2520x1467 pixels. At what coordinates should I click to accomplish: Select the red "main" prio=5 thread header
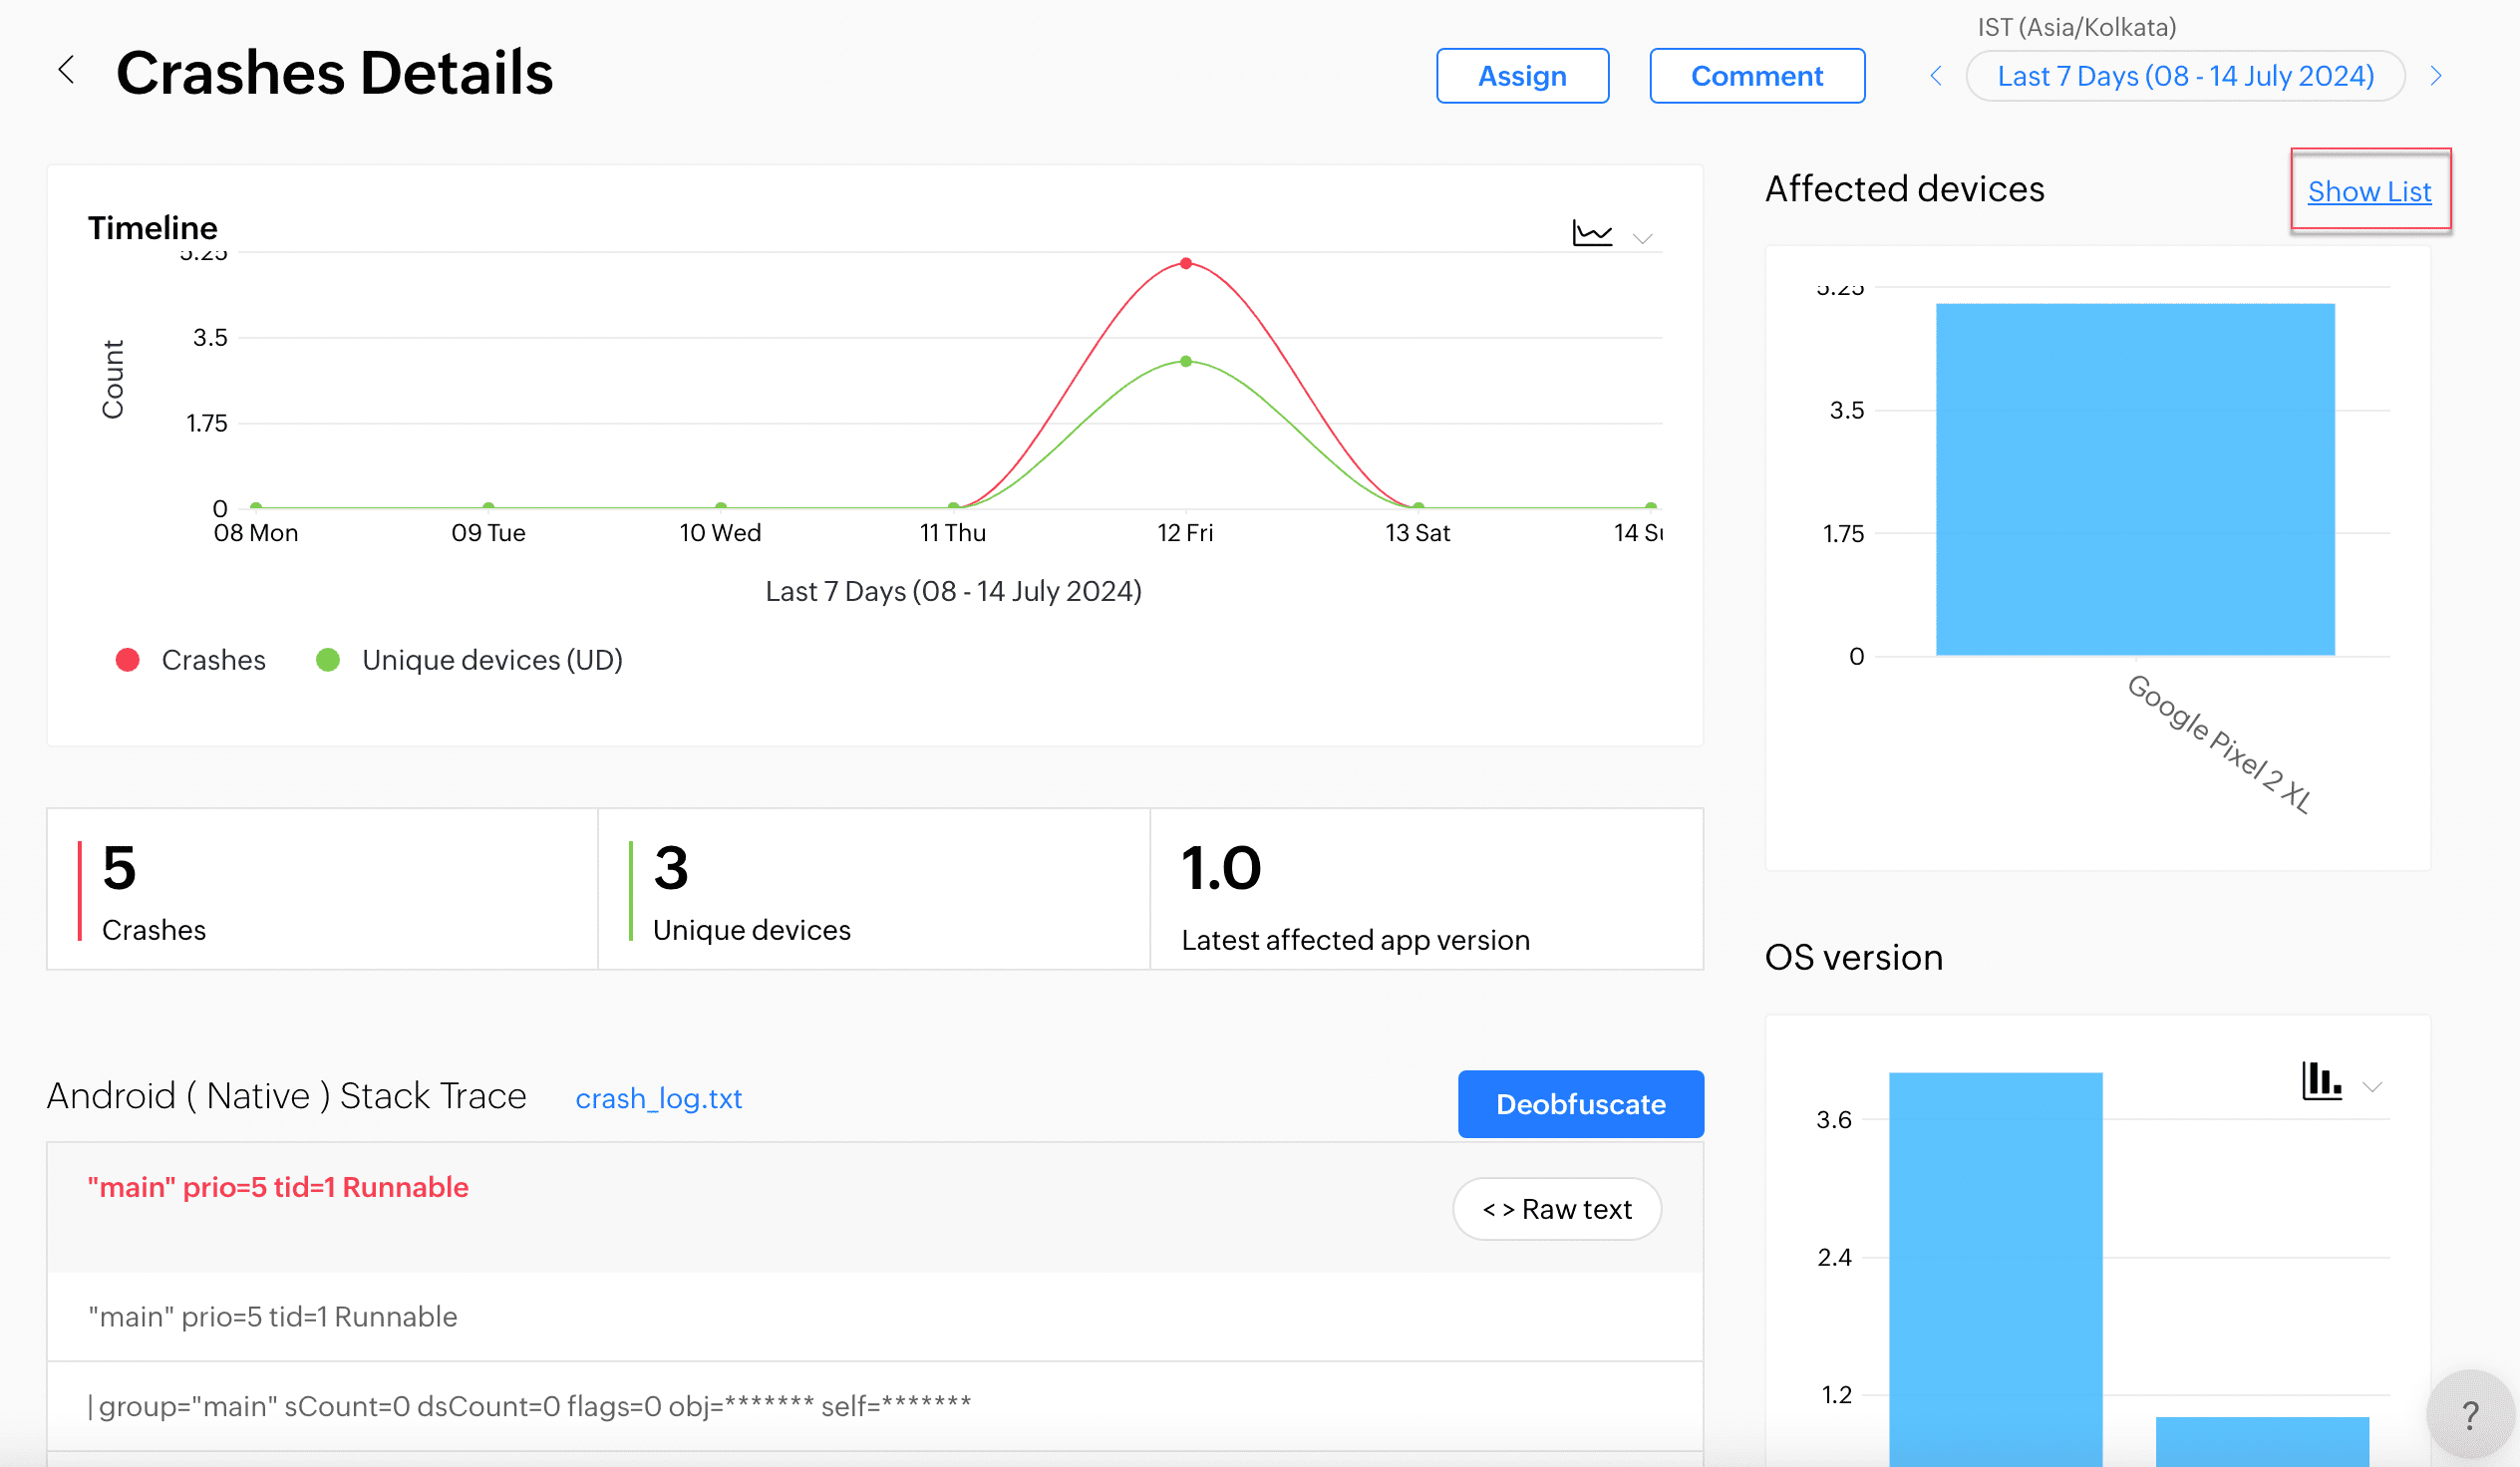[x=278, y=1187]
